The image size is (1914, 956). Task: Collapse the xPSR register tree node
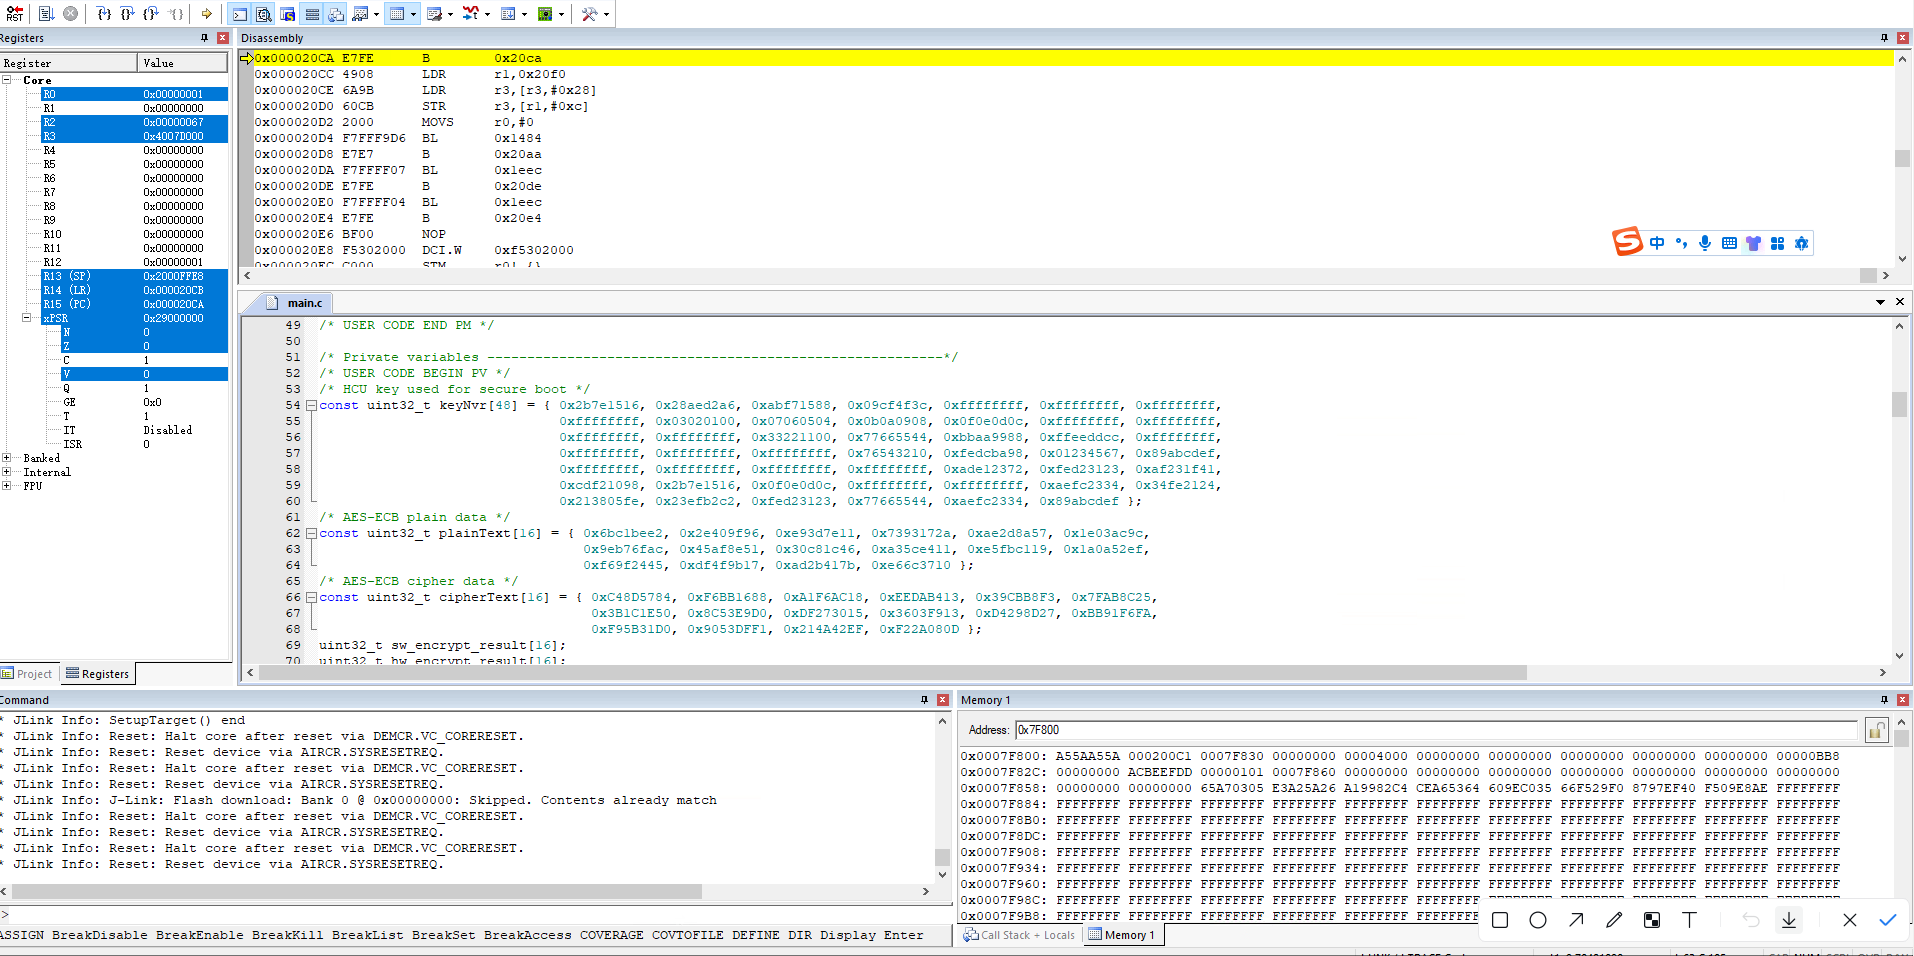pos(27,318)
